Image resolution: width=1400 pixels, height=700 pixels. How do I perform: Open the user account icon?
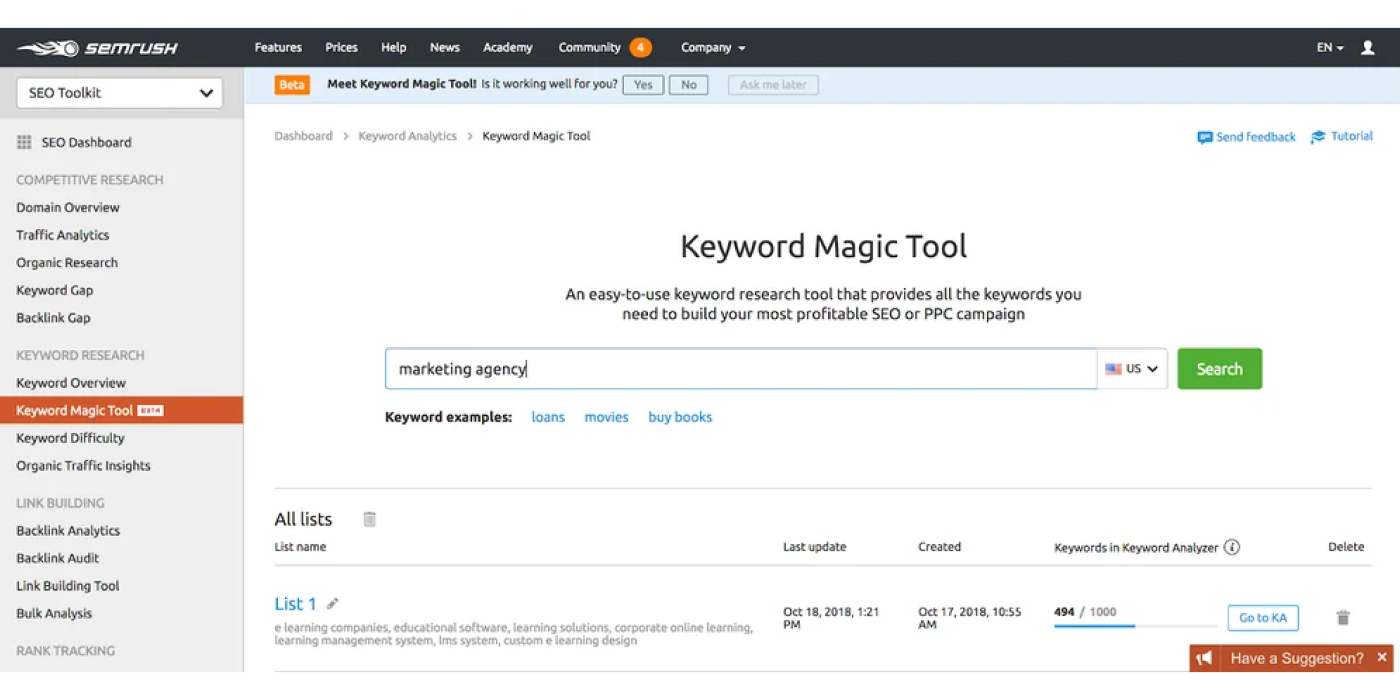[x=1368, y=48]
